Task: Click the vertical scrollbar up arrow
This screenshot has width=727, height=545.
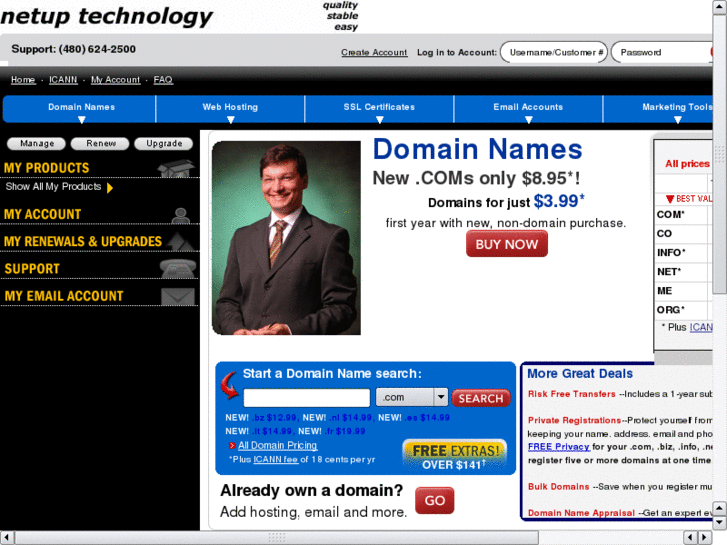Action: (x=720, y=7)
